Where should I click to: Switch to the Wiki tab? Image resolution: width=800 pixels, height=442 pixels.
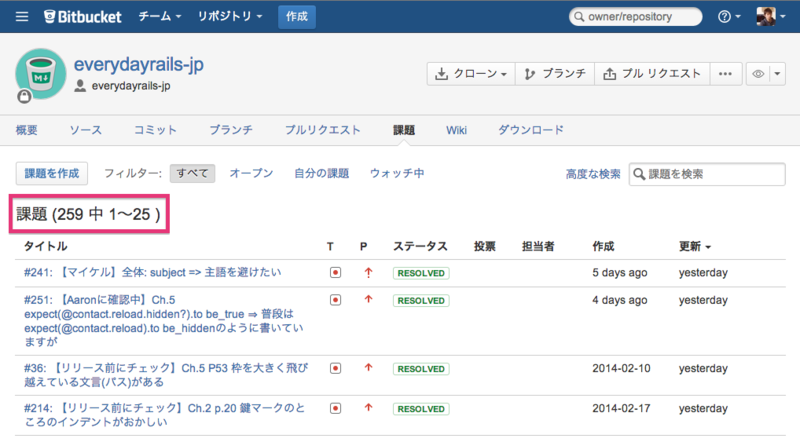[456, 130]
